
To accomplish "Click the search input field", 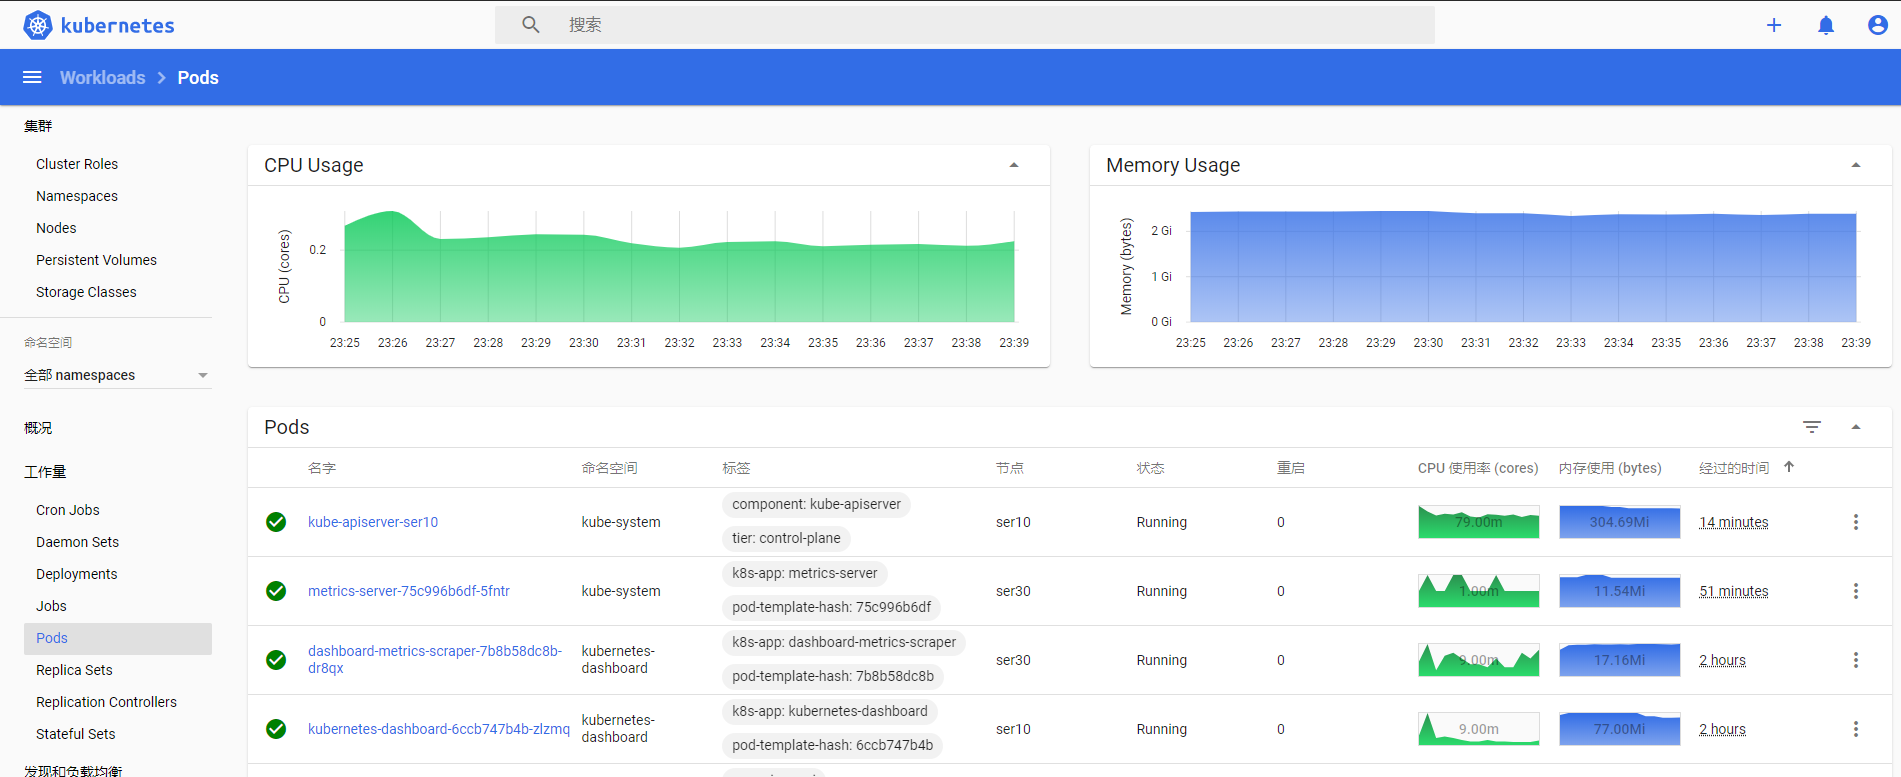I will click(x=965, y=25).
